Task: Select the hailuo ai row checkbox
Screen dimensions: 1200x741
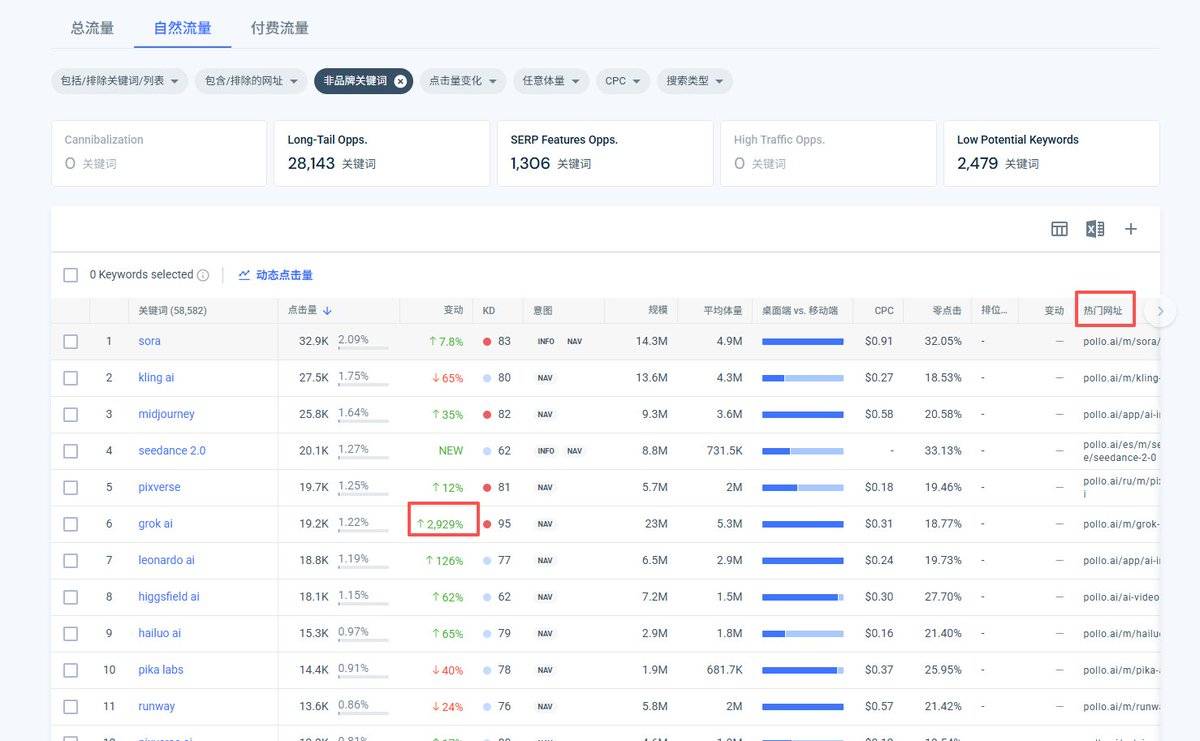Action: [70, 633]
